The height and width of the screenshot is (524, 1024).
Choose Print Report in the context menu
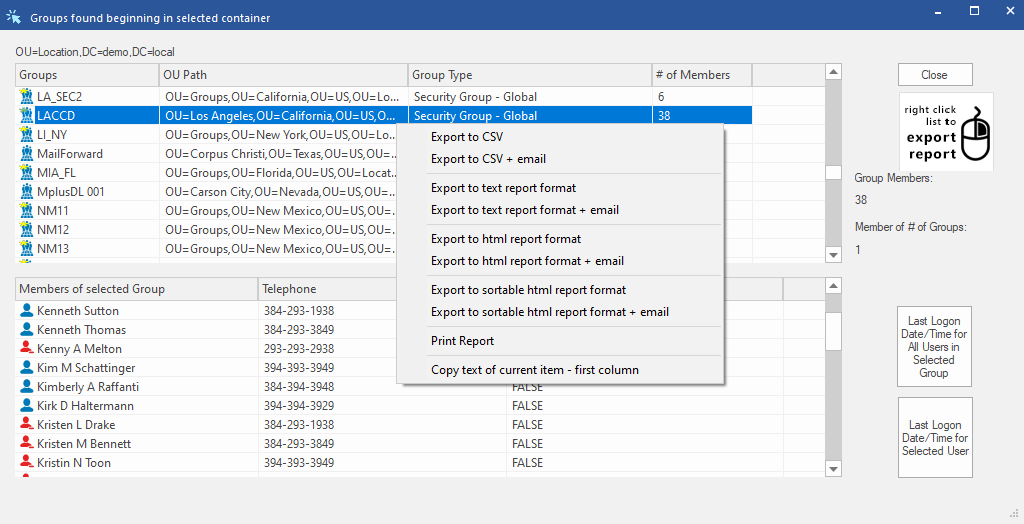[462, 341]
